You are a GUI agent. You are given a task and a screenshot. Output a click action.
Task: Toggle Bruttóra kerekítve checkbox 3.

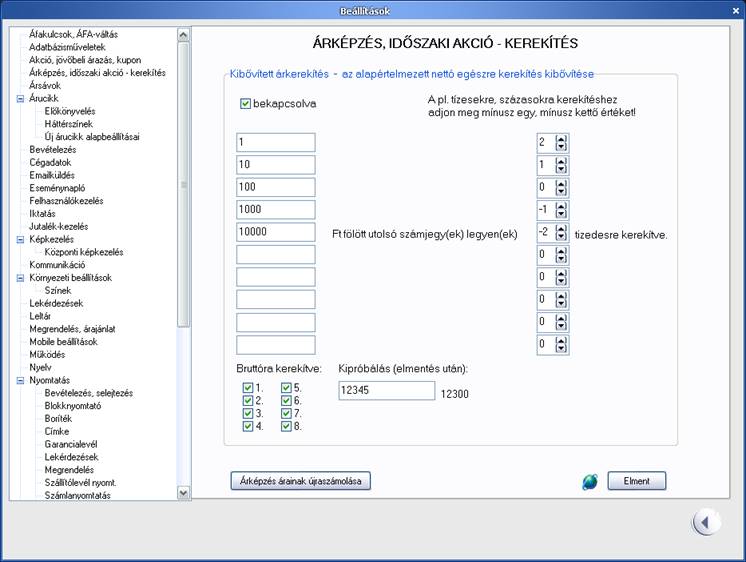pyautogui.click(x=247, y=414)
